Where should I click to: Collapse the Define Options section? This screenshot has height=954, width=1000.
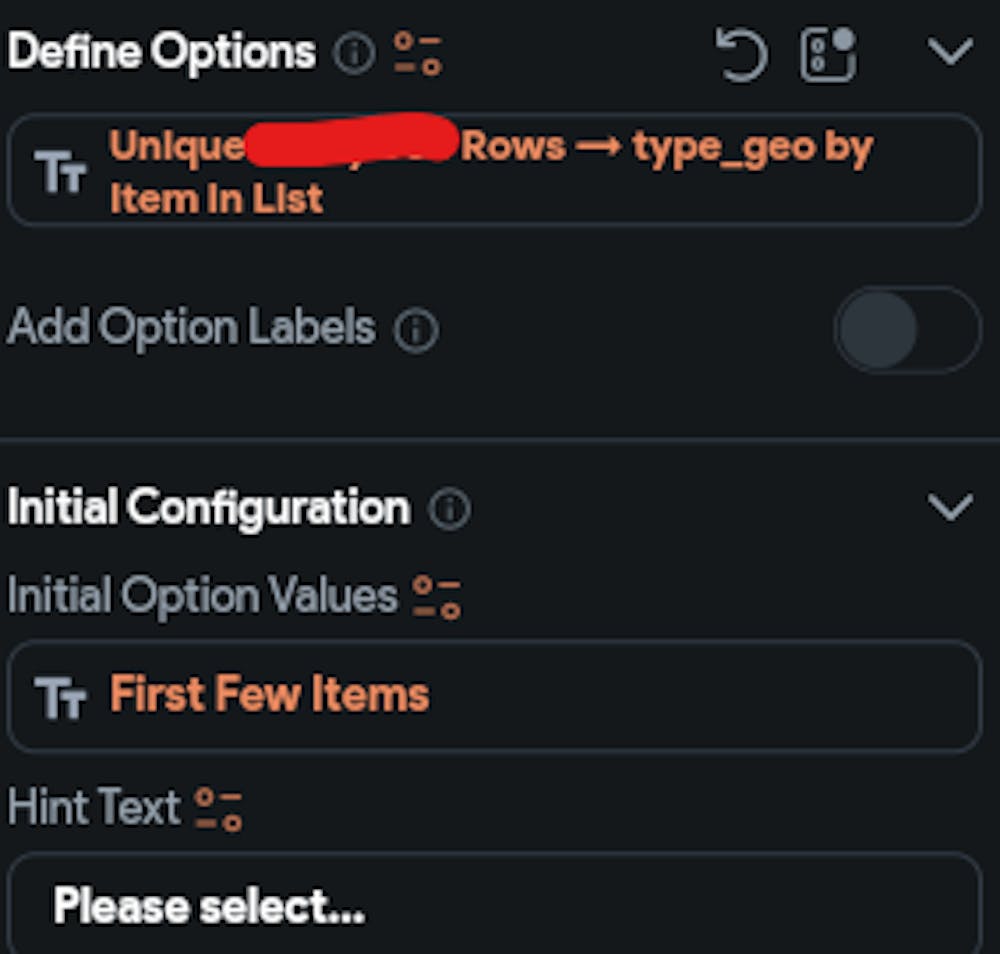coord(949,52)
